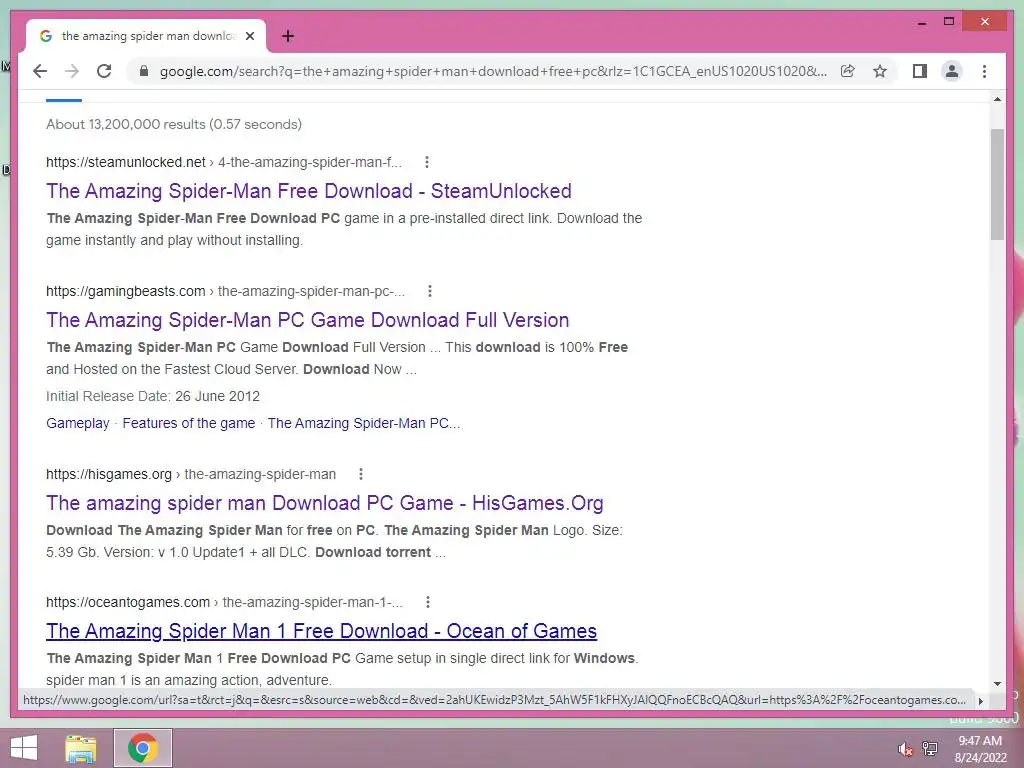This screenshot has height=768, width=1024.
Task: Share this page using the share icon
Action: point(847,71)
